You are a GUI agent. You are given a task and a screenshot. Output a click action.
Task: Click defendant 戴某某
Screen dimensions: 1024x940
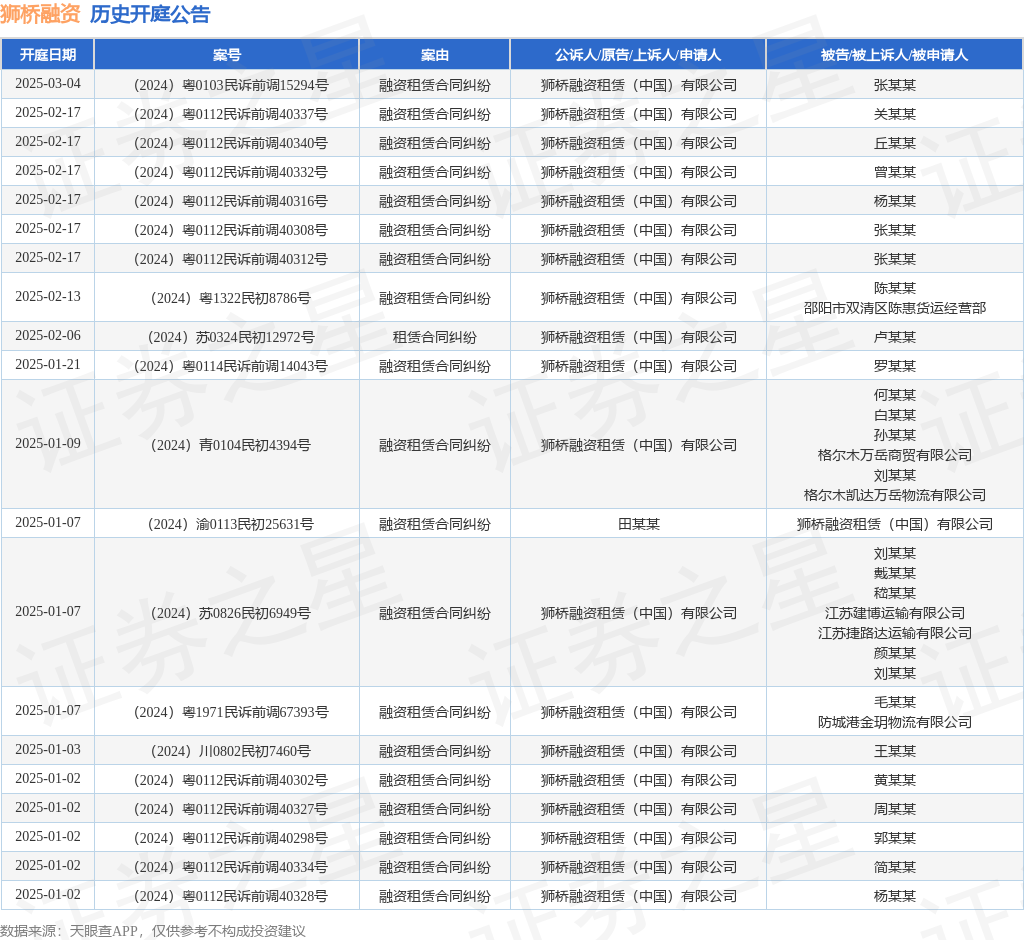point(895,574)
